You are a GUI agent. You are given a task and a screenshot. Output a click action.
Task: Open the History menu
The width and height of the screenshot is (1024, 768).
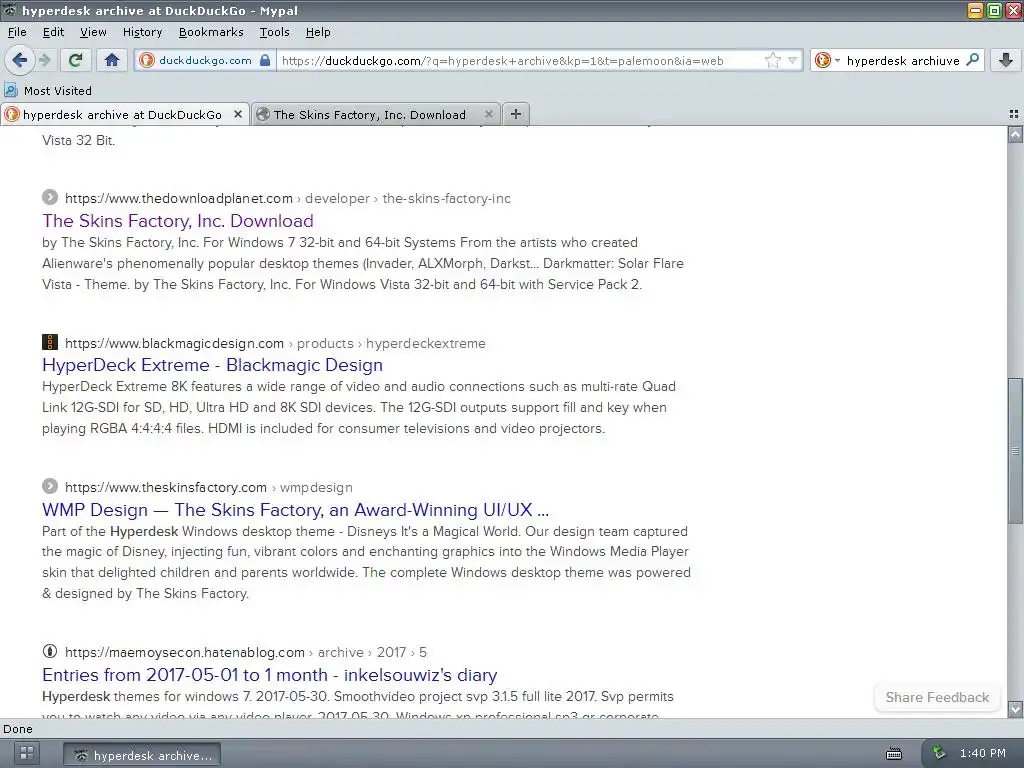pyautogui.click(x=142, y=32)
